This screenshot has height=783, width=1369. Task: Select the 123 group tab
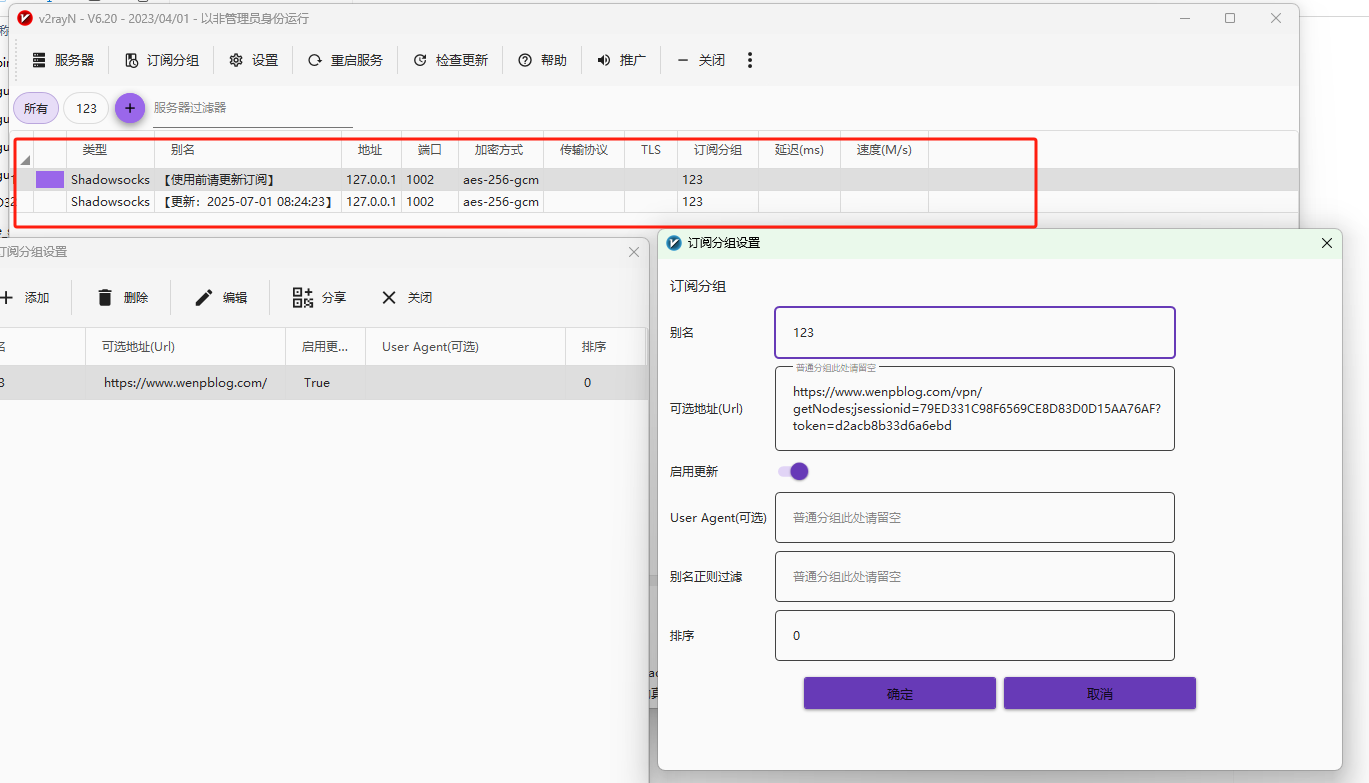coord(86,108)
